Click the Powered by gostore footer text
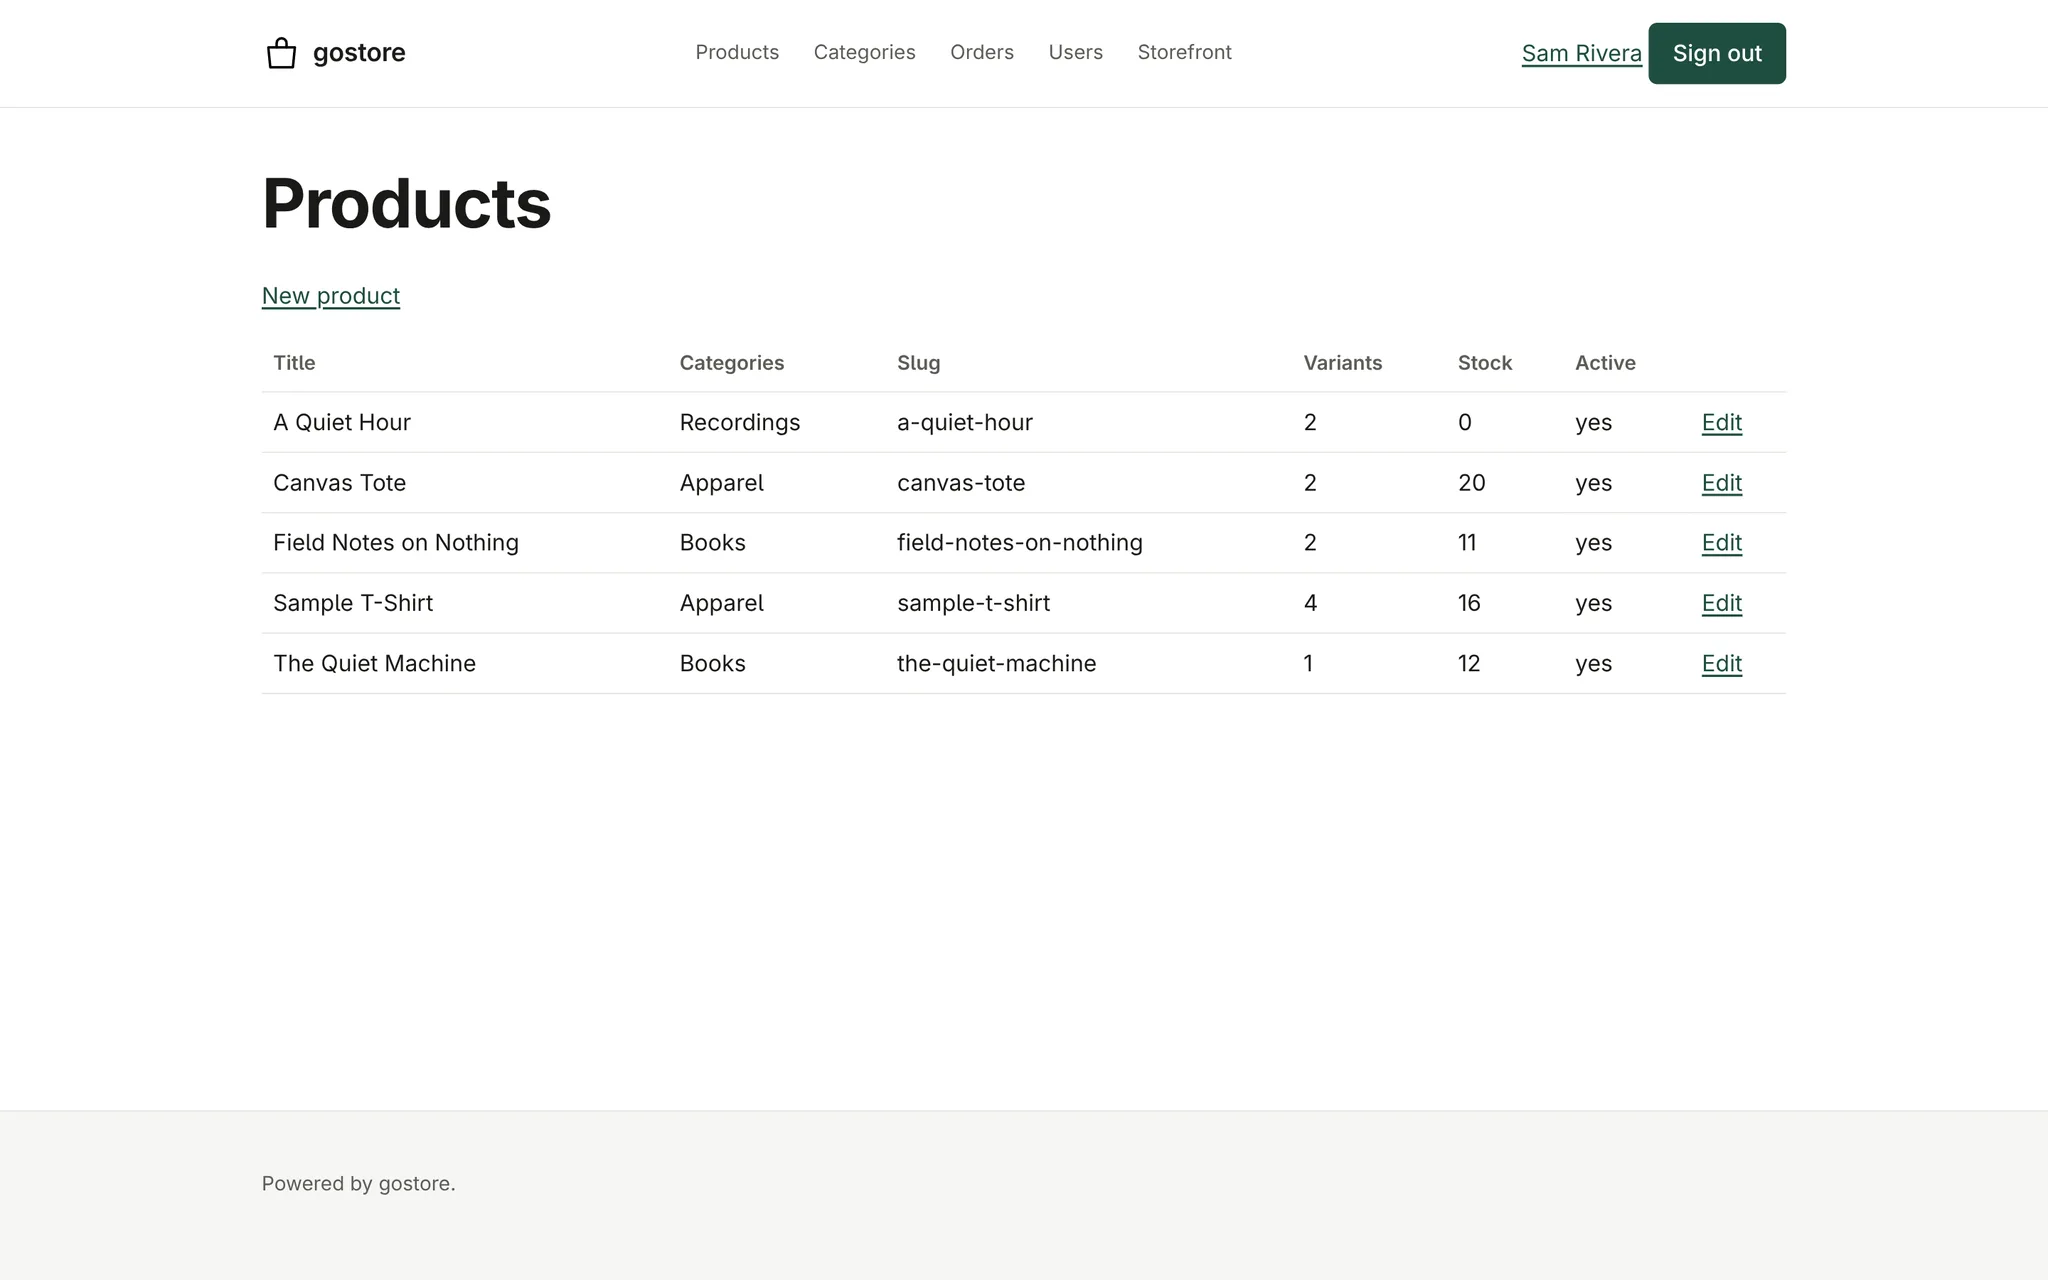The height and width of the screenshot is (1280, 2048). pyautogui.click(x=358, y=1184)
